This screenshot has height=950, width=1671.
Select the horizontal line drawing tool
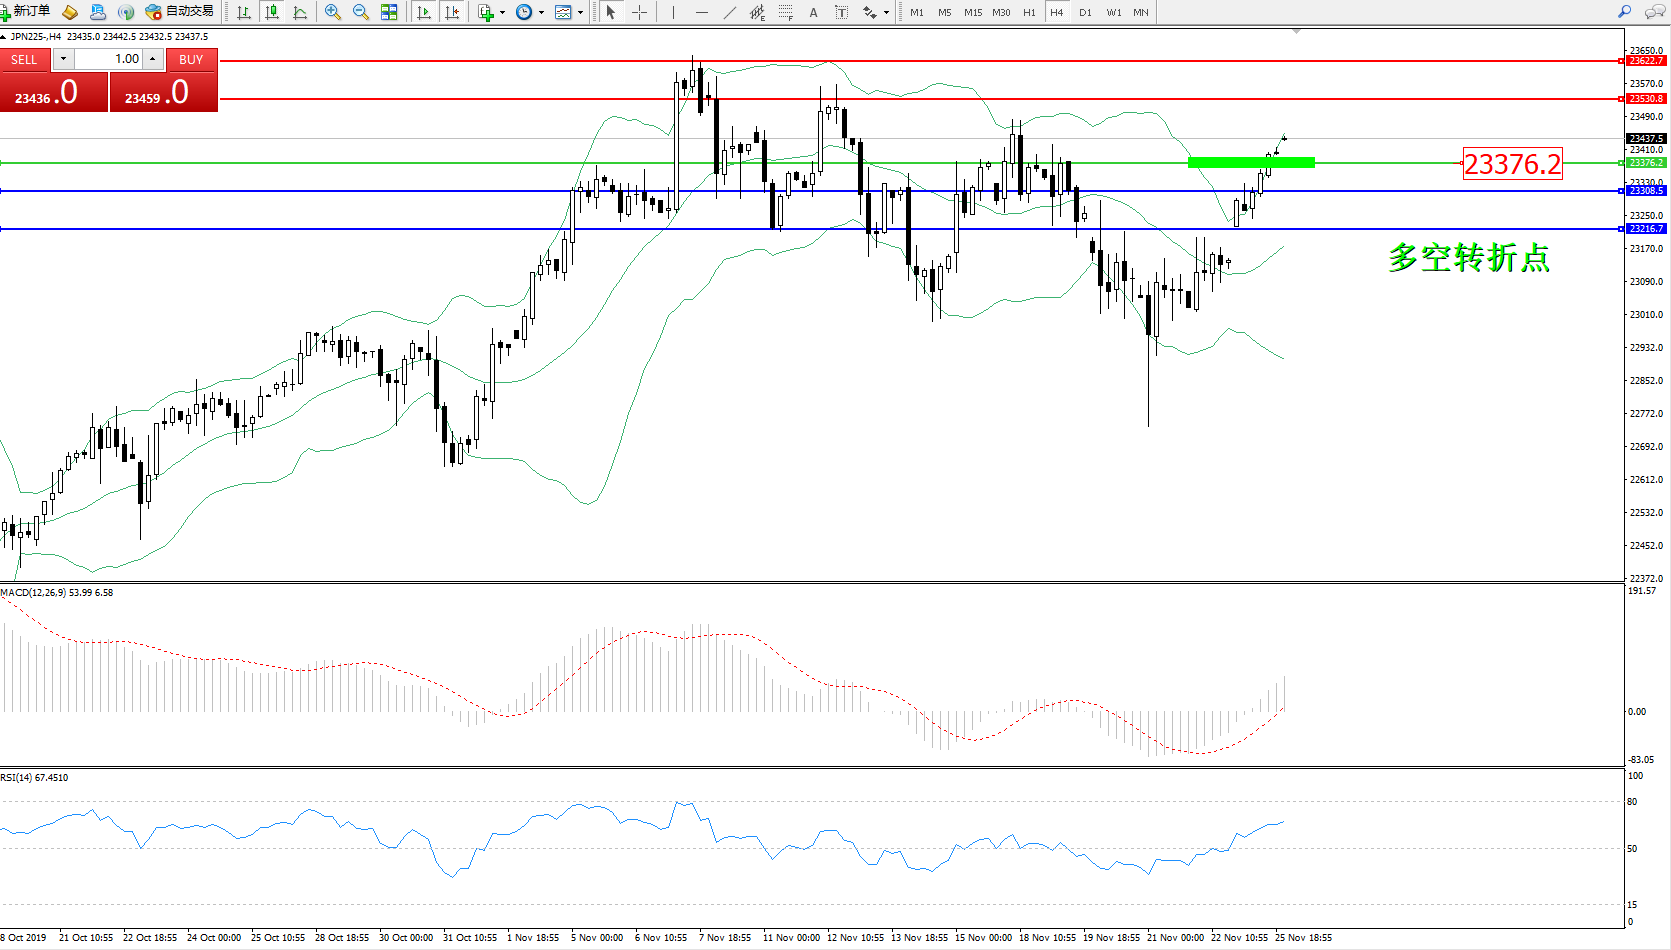click(702, 12)
